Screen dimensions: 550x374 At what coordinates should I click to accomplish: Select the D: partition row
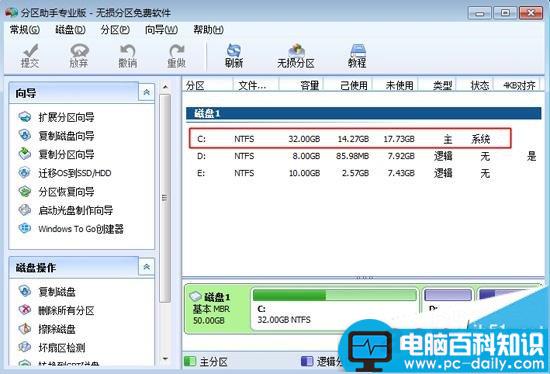click(x=363, y=156)
